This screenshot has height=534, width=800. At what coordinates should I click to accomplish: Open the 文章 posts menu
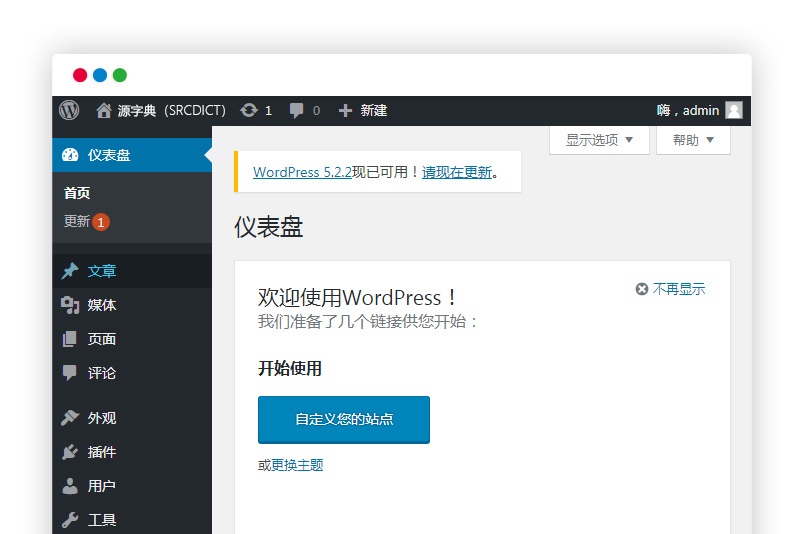132,271
